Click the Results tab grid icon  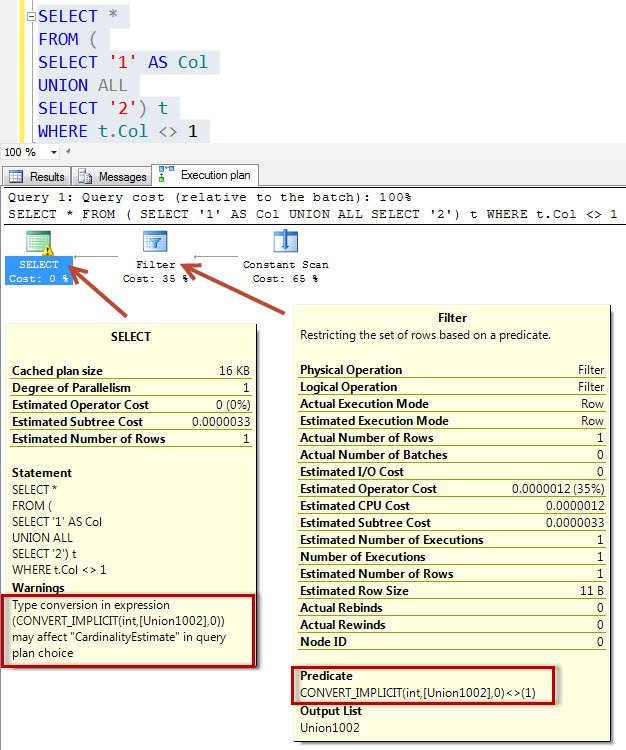pos(16,176)
